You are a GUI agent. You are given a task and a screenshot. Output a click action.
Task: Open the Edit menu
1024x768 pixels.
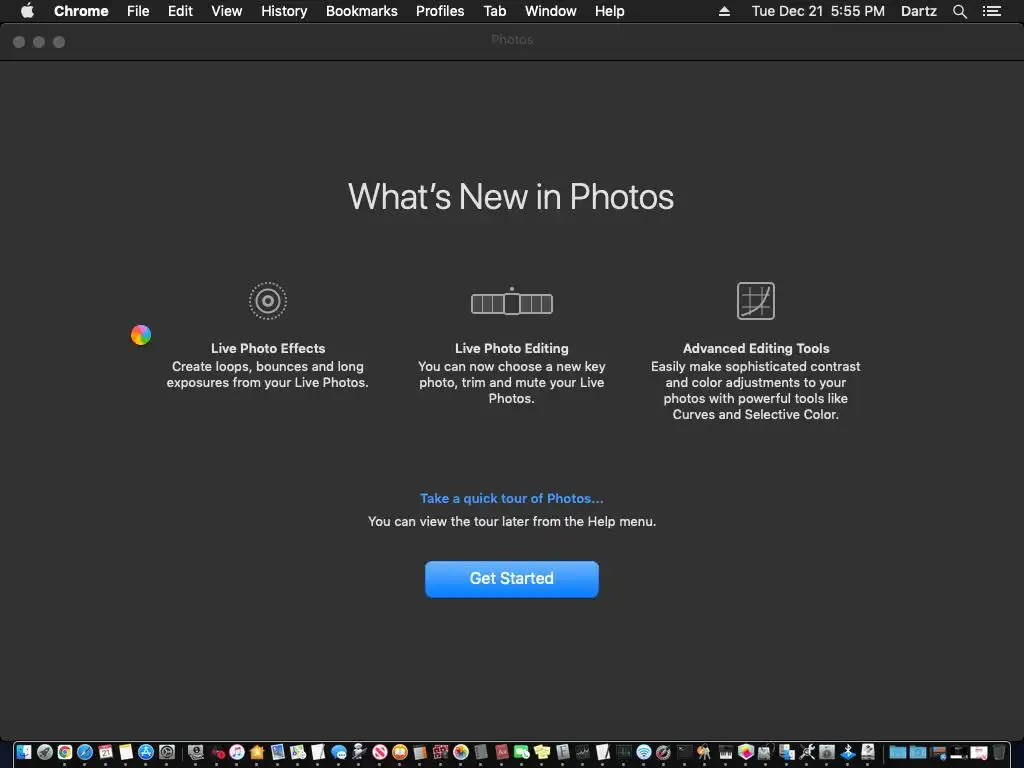tap(180, 11)
